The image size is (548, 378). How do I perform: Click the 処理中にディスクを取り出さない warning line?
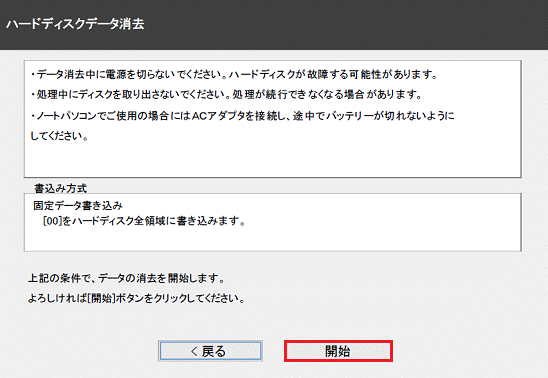(x=226, y=94)
